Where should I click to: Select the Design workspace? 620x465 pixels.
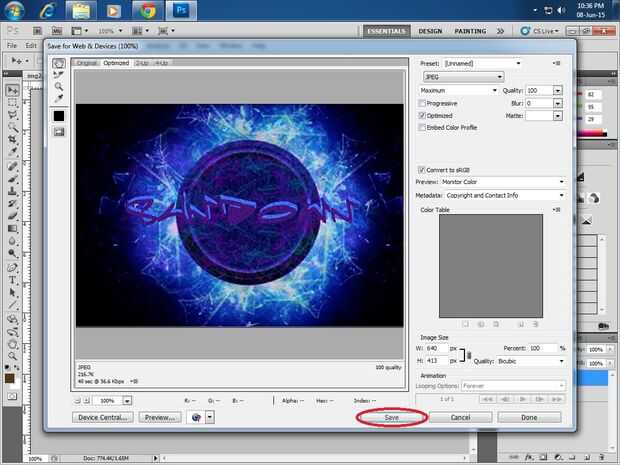pos(430,31)
